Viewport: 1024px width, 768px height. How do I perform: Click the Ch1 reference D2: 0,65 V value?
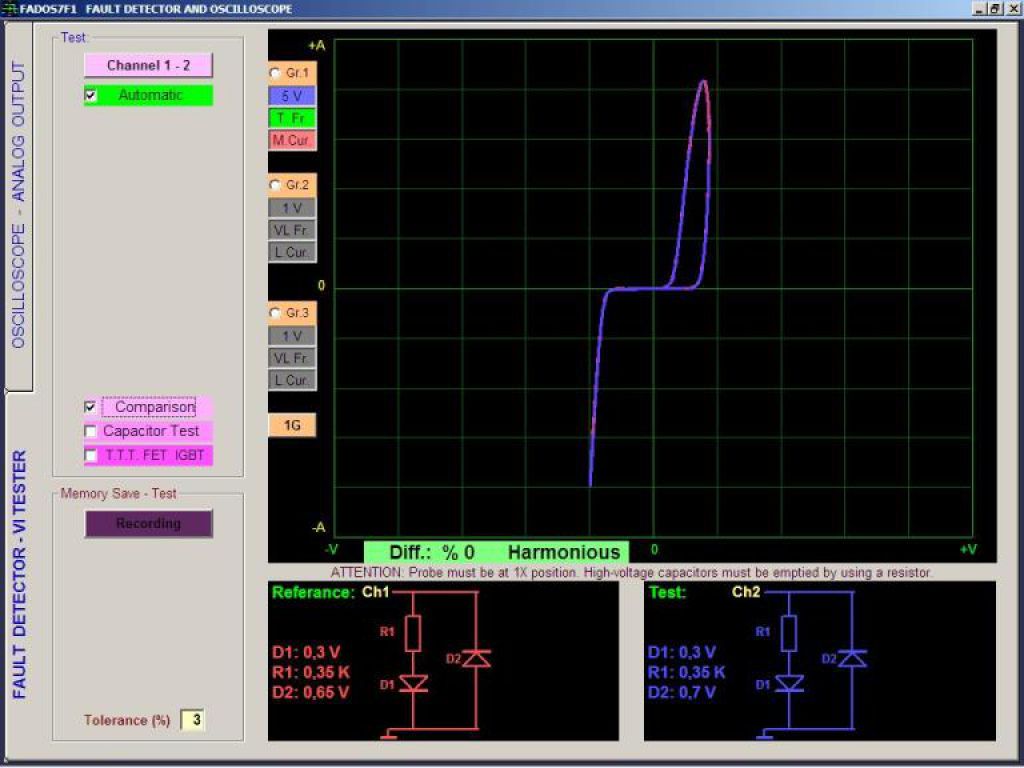pos(310,692)
